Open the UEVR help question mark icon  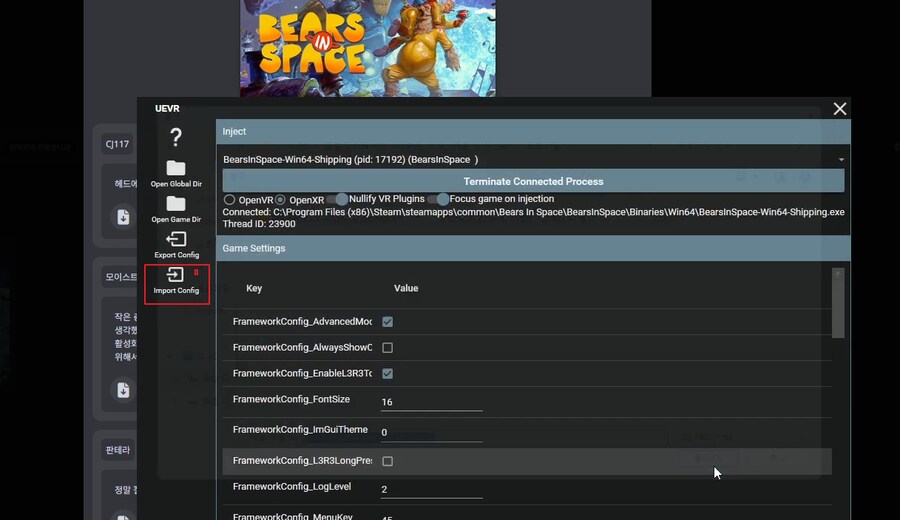click(176, 137)
